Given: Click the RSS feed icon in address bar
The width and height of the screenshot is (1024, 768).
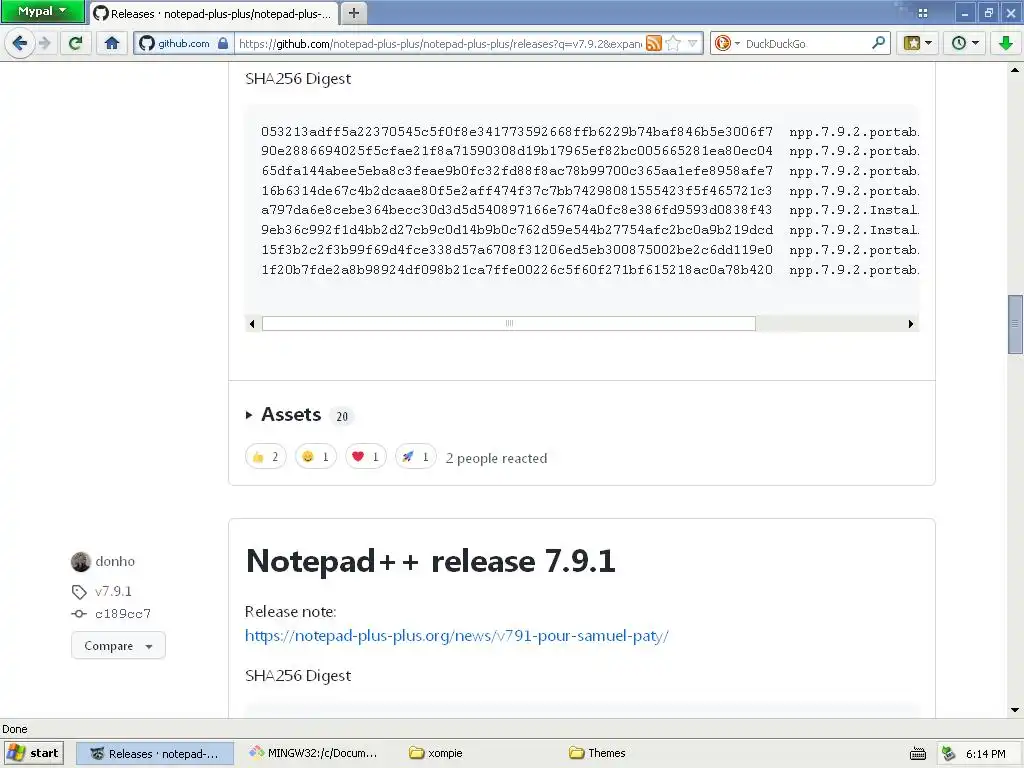Looking at the screenshot, I should pos(654,43).
